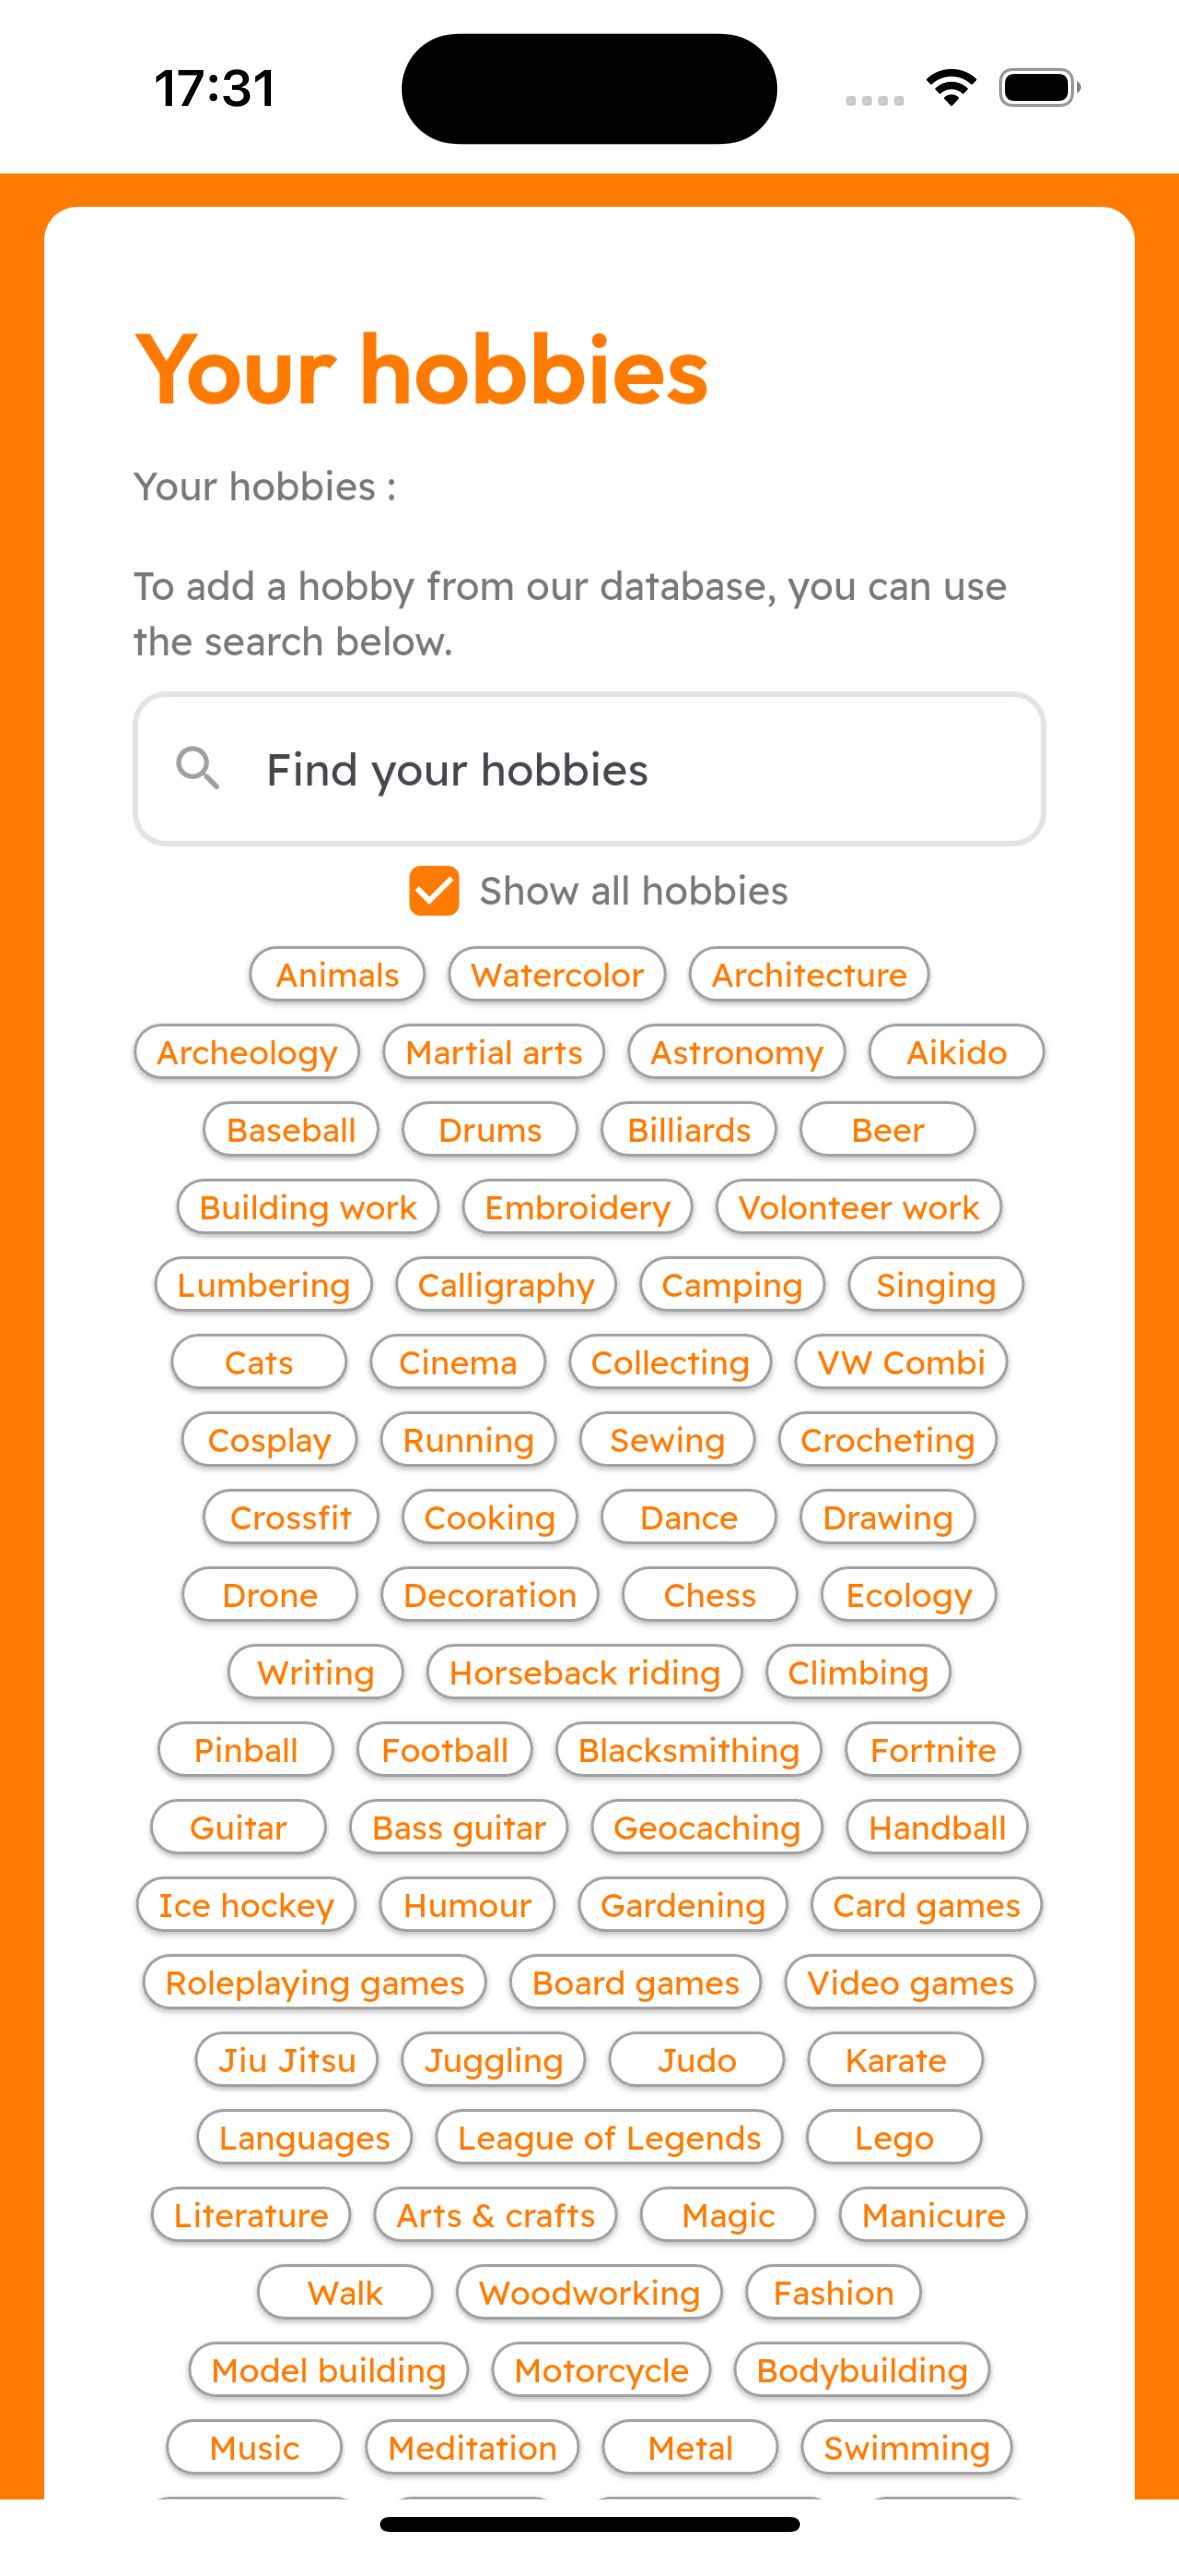Choose League of Legends as a hobby
The width and height of the screenshot is (1179, 2556).
pyautogui.click(x=608, y=2138)
